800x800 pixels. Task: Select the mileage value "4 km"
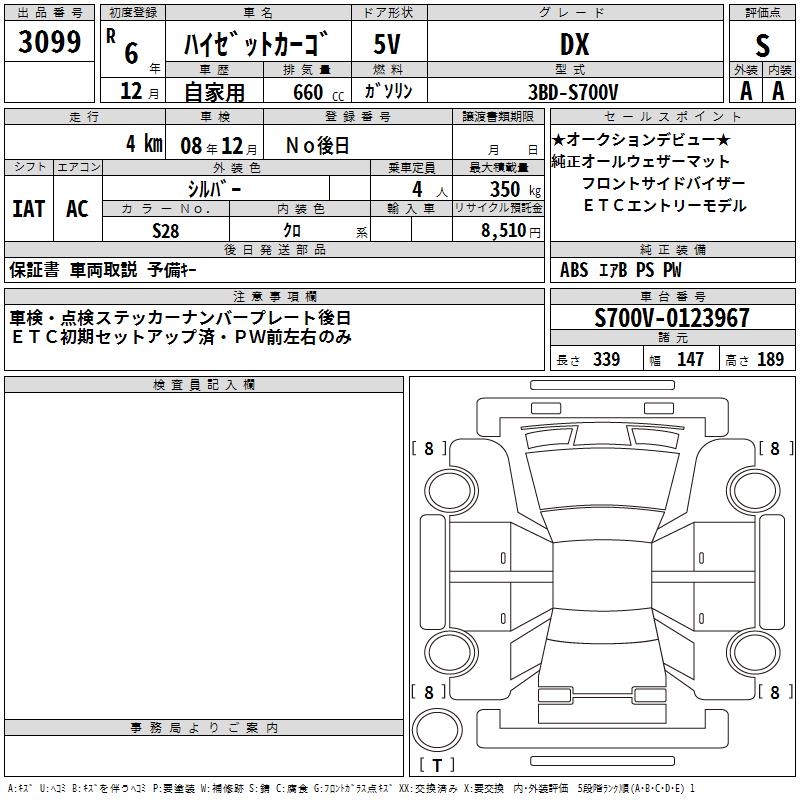(x=144, y=143)
